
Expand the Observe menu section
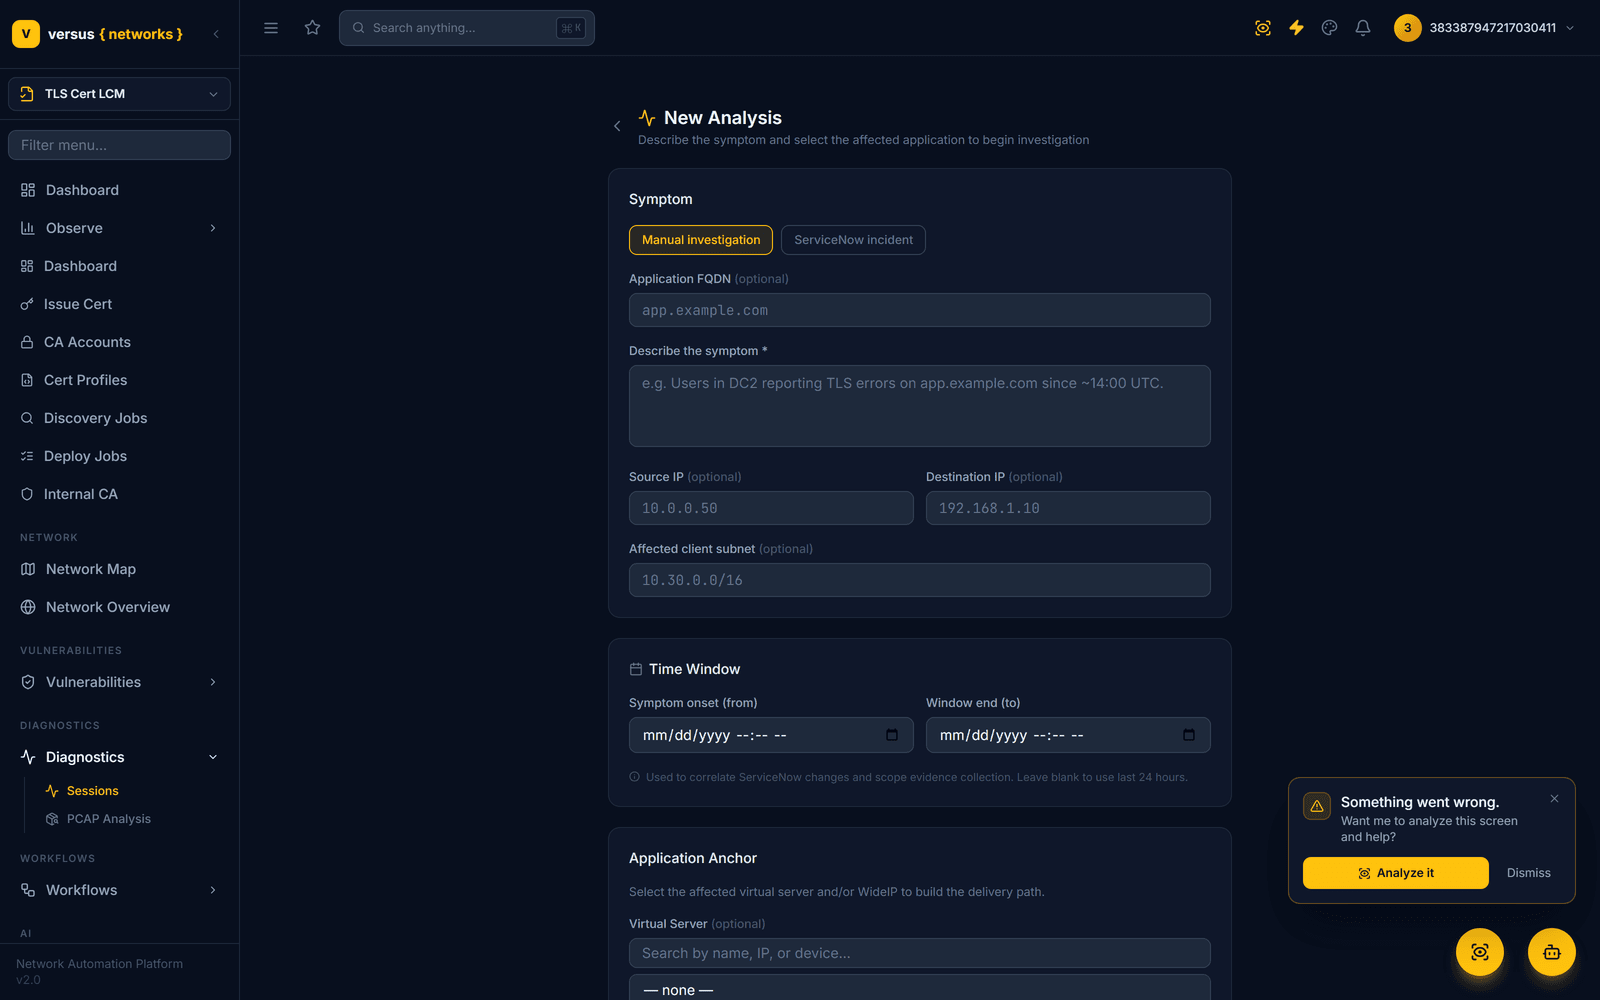point(120,228)
